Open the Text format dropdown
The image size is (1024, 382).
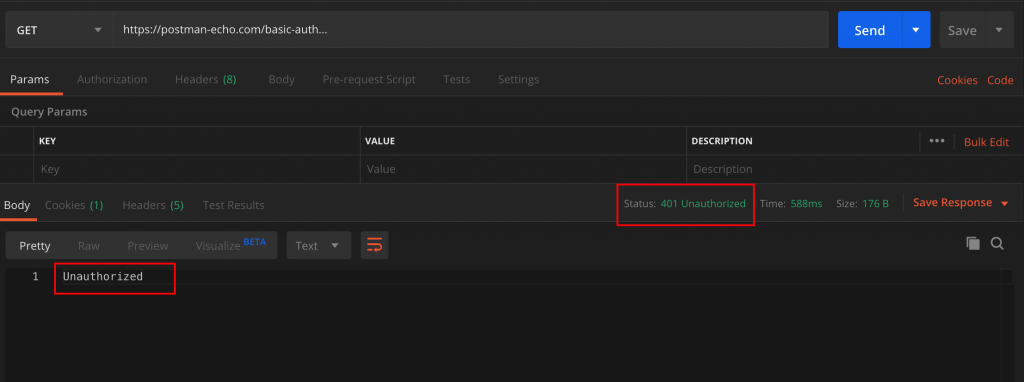(319, 246)
